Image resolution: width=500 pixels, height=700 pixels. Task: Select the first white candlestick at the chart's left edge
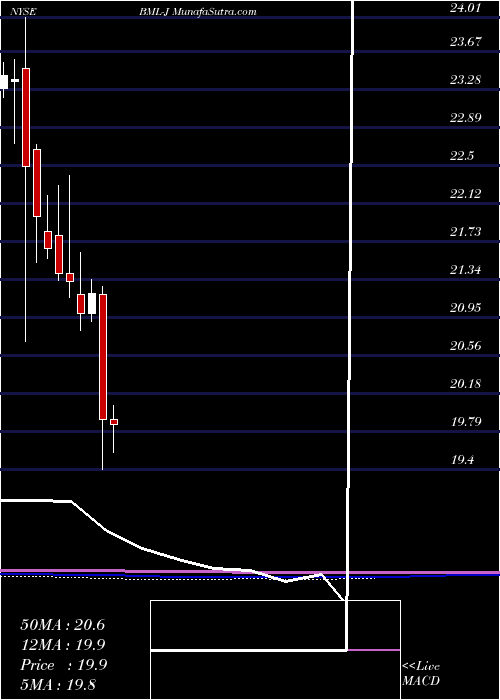4,82
